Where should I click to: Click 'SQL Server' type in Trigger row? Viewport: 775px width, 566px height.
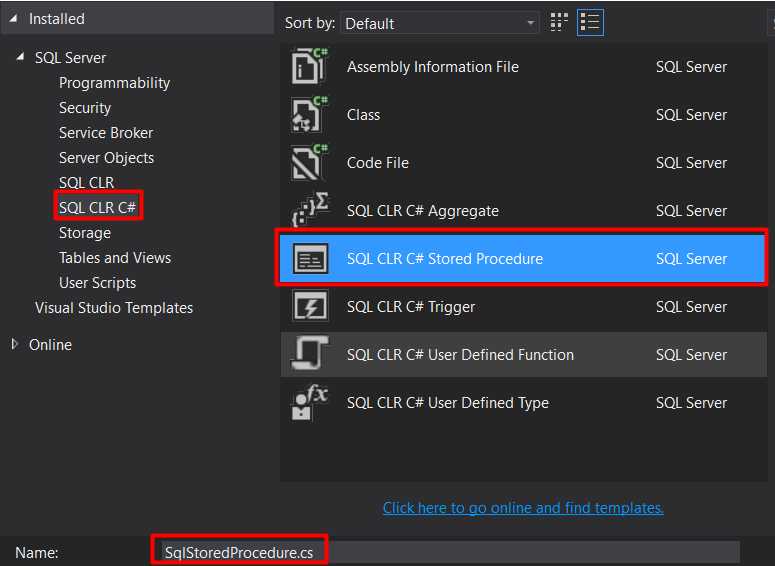tap(691, 306)
